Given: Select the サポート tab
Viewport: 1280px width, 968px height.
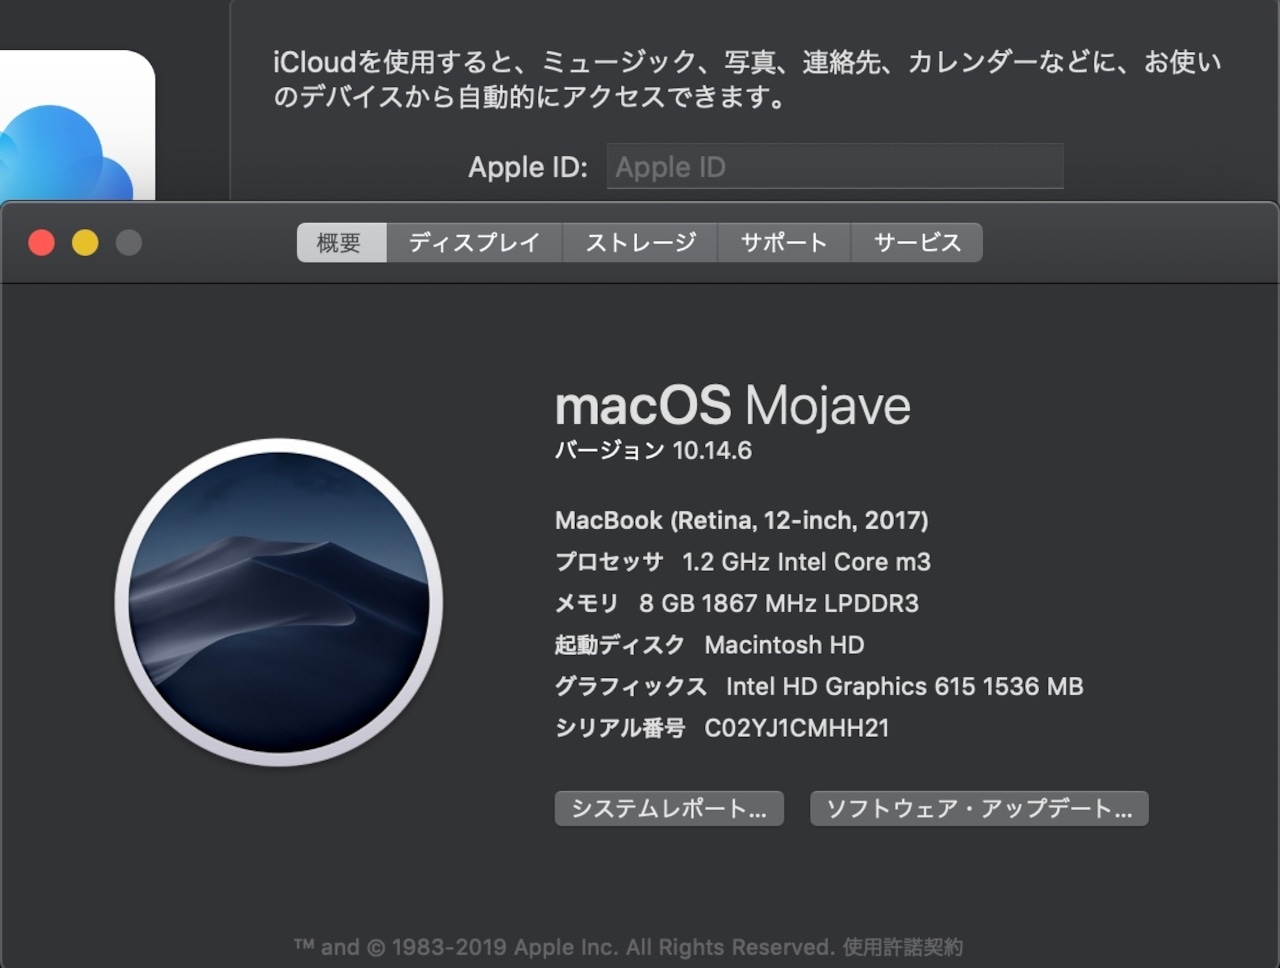Looking at the screenshot, I should [x=784, y=243].
